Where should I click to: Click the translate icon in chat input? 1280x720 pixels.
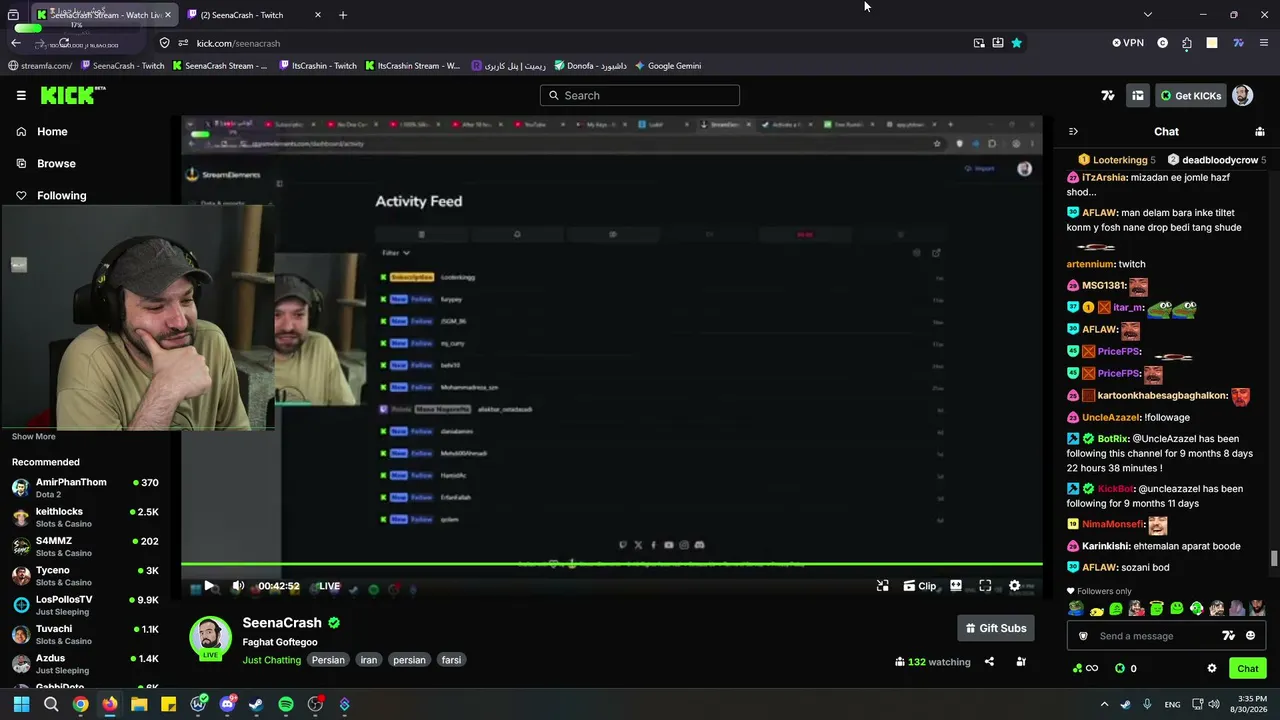pyautogui.click(x=1229, y=636)
